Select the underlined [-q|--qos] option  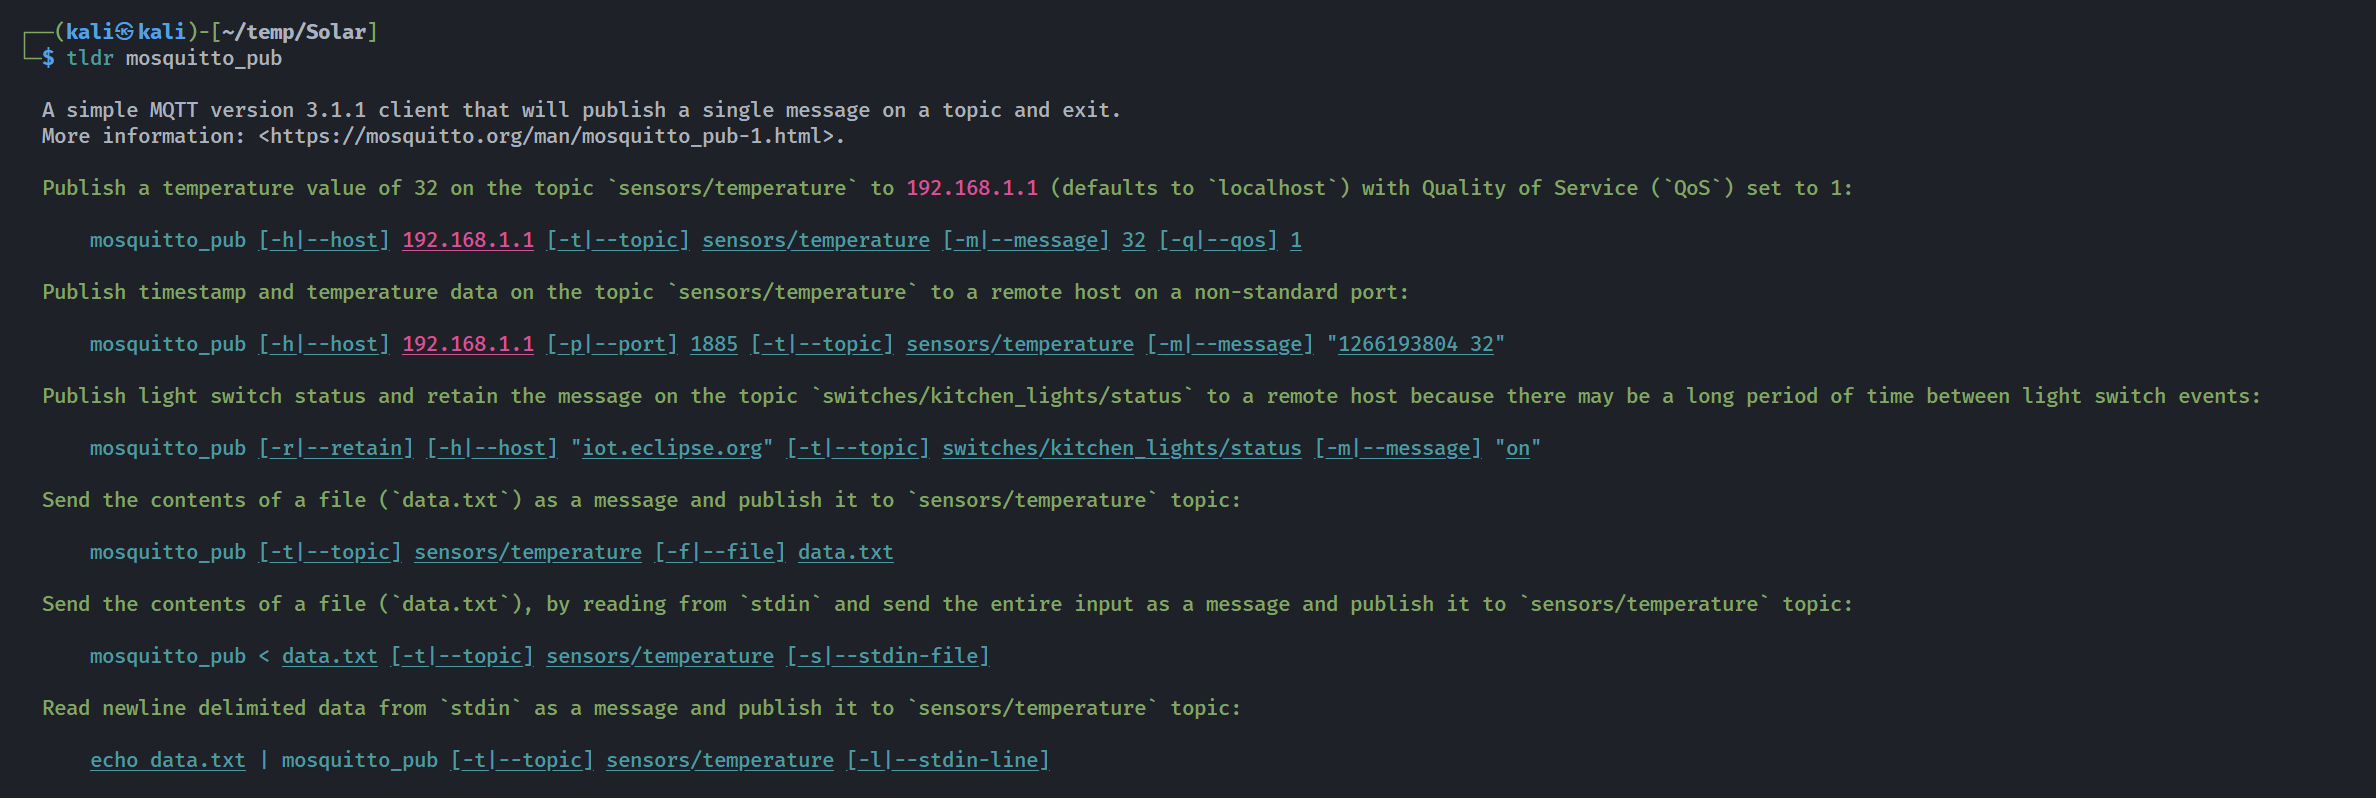(x=1218, y=240)
